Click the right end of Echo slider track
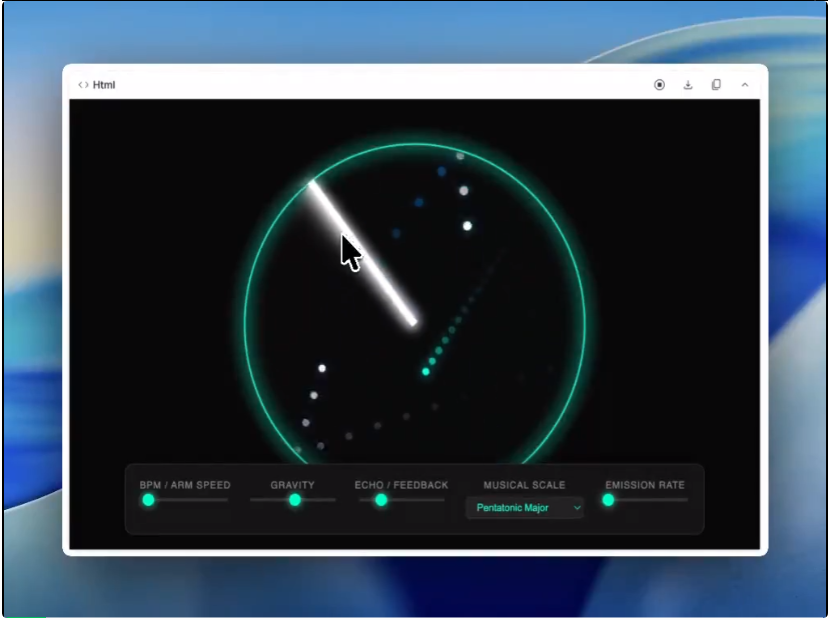This screenshot has height=620, width=830. coord(442,500)
